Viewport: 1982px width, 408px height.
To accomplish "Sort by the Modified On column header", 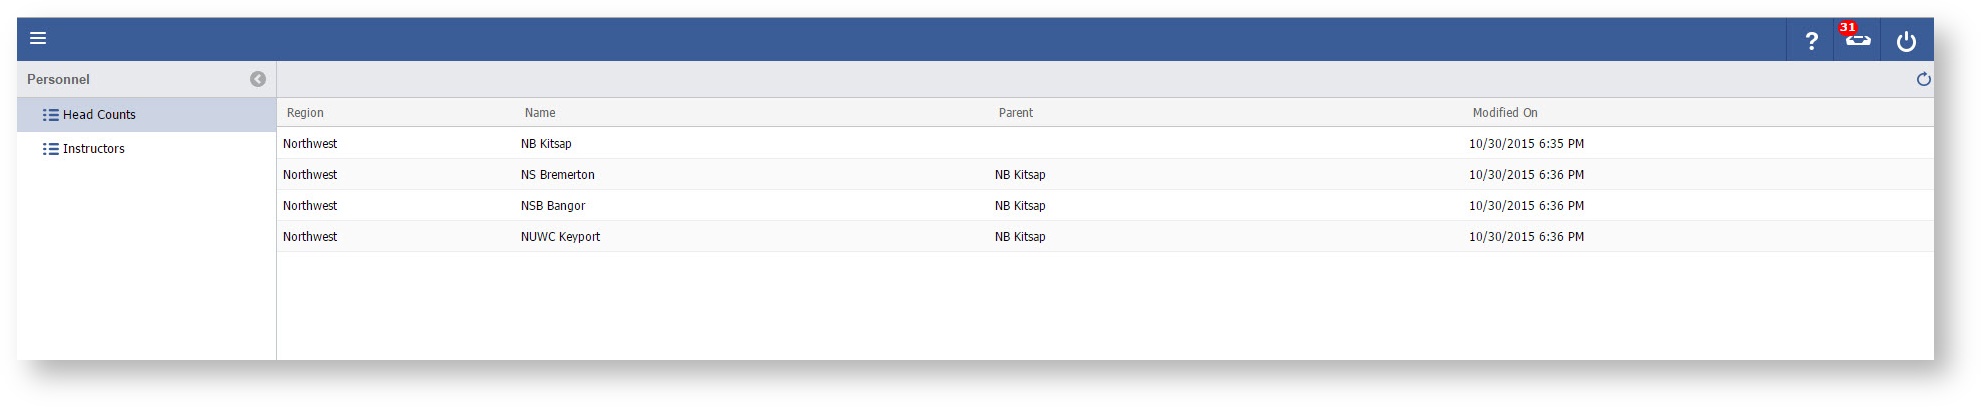I will [1504, 113].
